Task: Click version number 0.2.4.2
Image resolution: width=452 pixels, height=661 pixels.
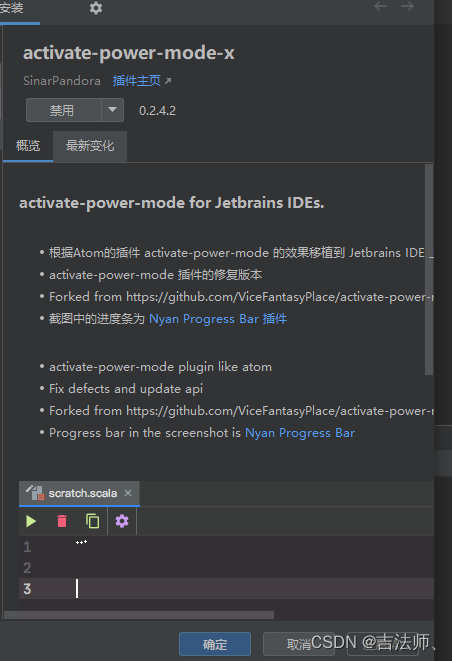Action: pos(157,111)
